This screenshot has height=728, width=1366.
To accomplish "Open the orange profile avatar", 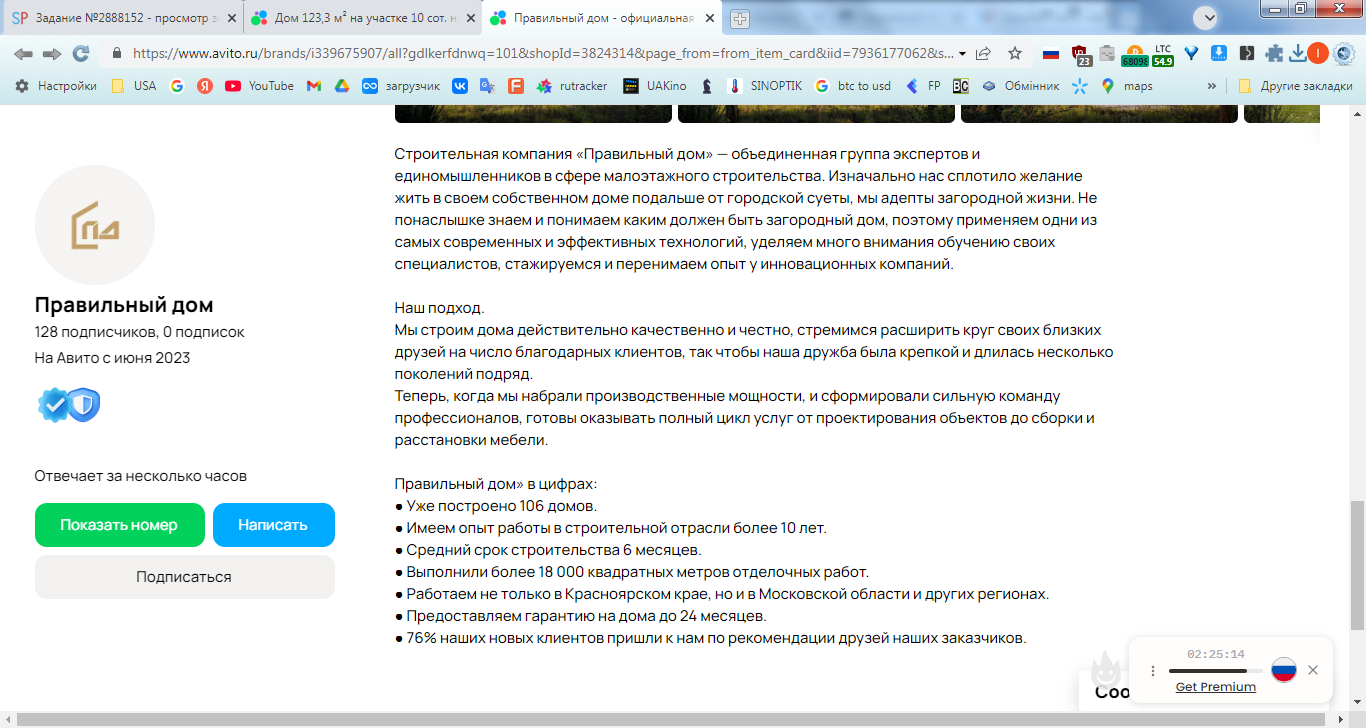I will coord(1318,54).
